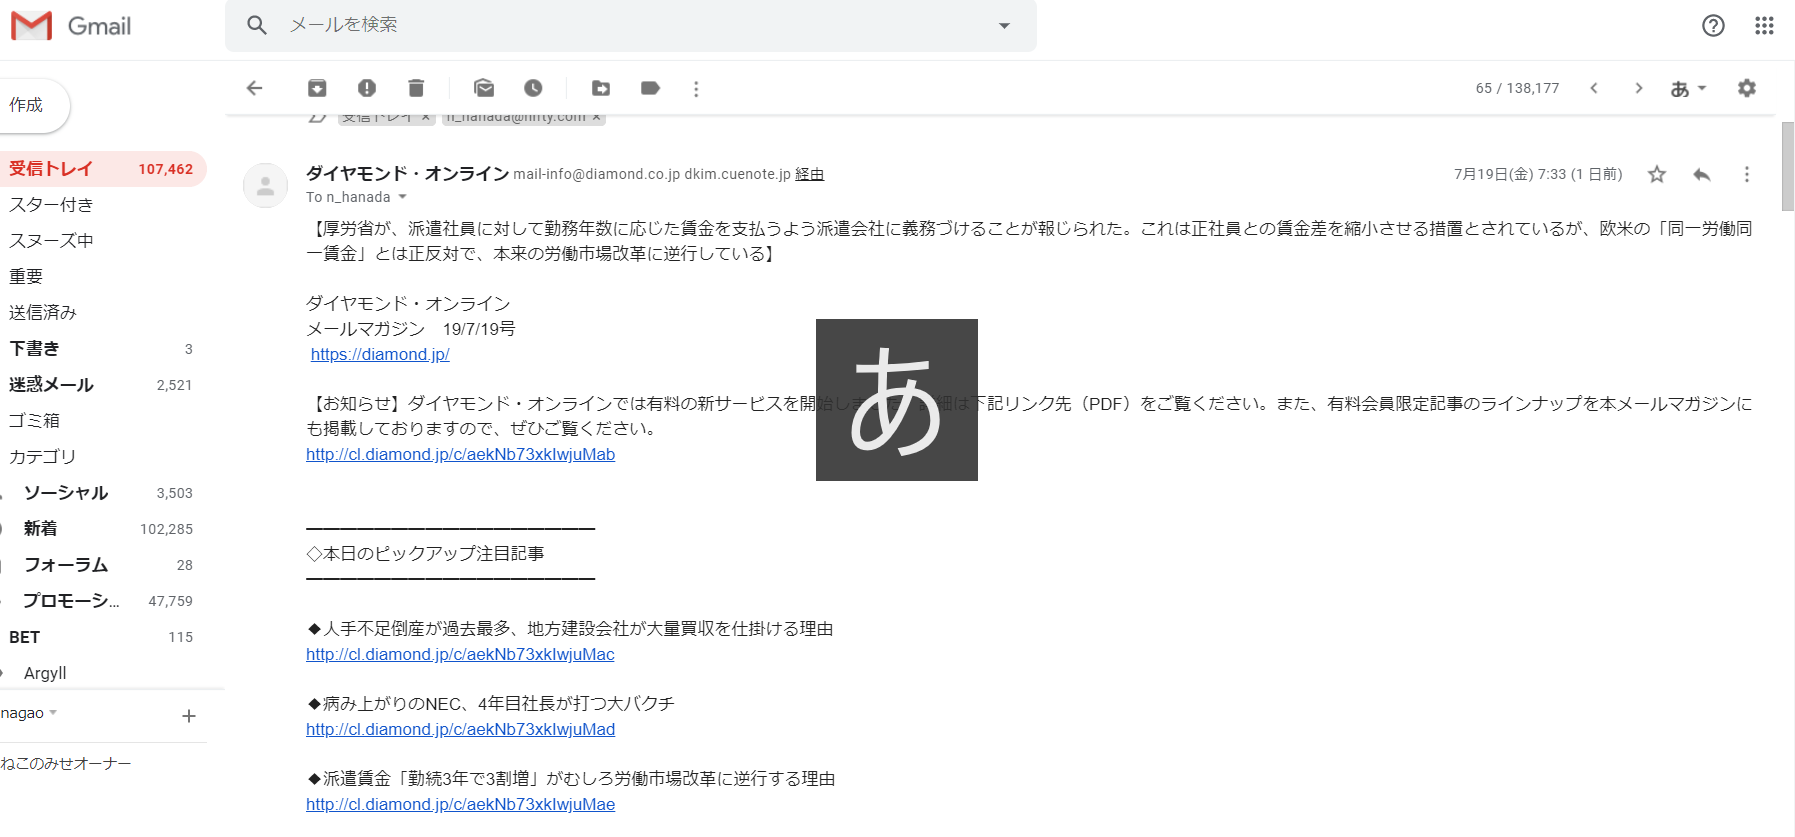The image size is (1795, 837).
Task: Open link ending aekNb73xklwjuMae
Action: coord(460,804)
